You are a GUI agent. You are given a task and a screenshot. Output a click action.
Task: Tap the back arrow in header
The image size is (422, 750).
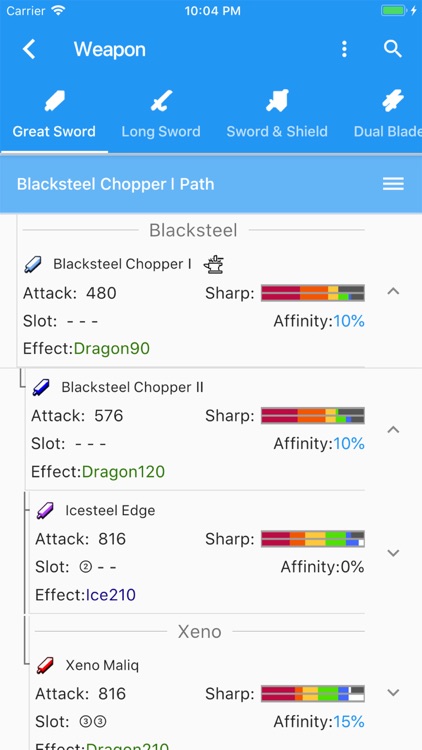pyautogui.click(x=29, y=49)
